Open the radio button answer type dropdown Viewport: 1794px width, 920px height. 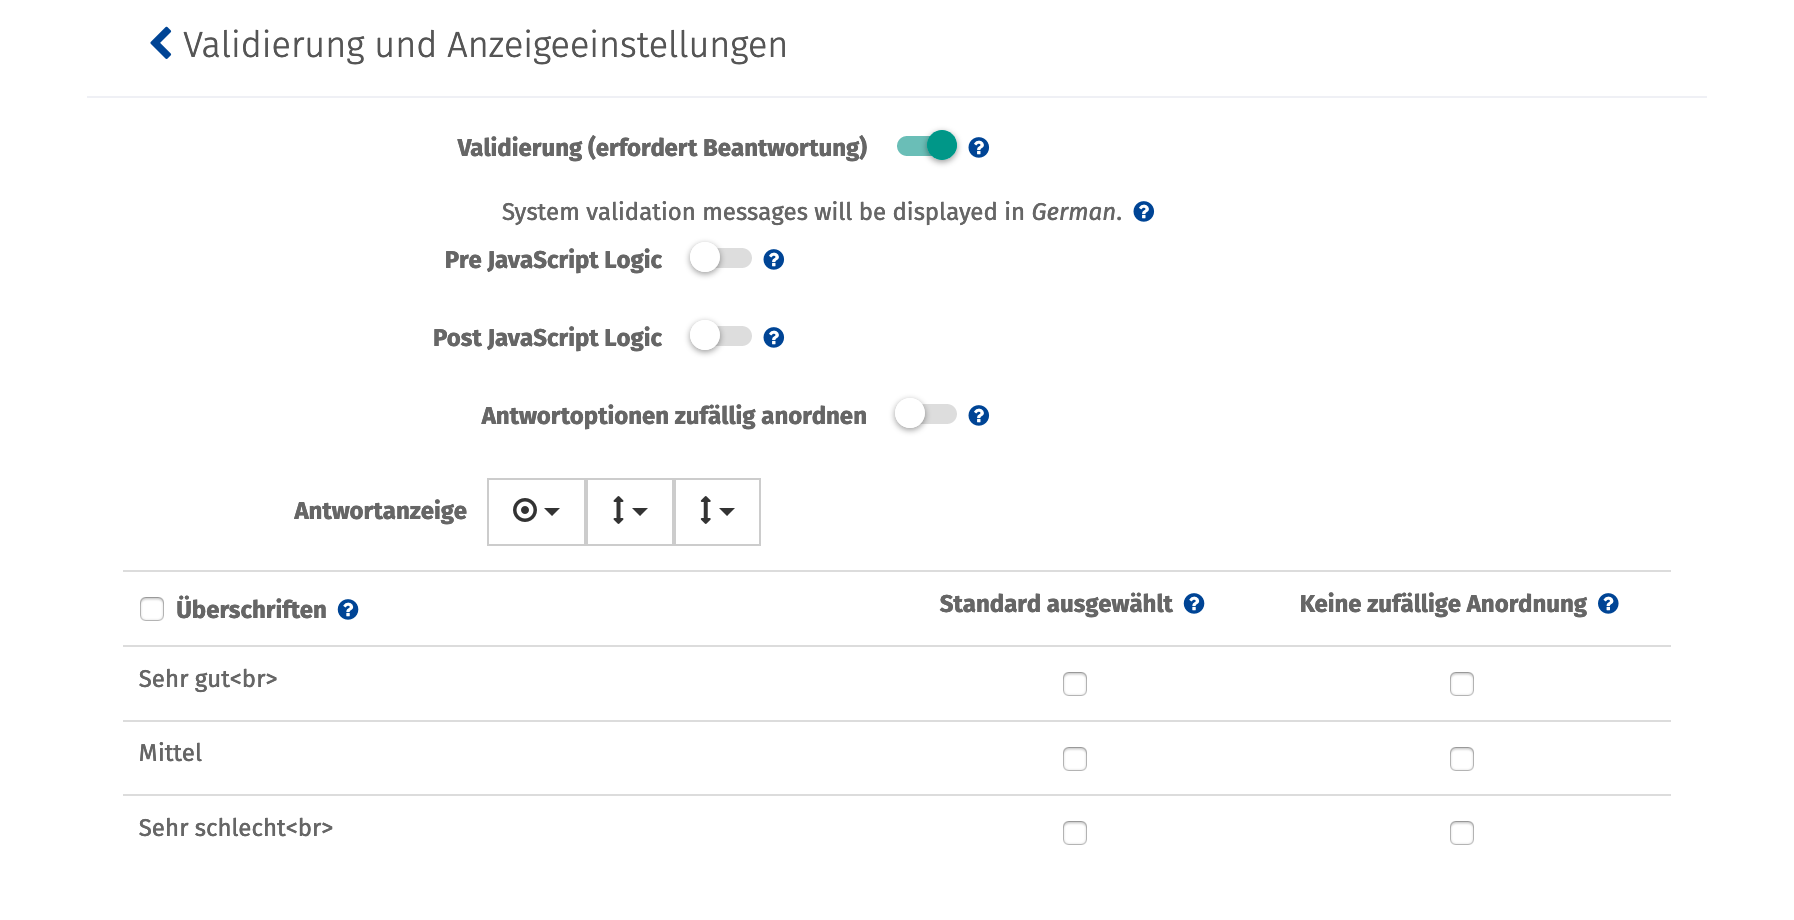[536, 512]
